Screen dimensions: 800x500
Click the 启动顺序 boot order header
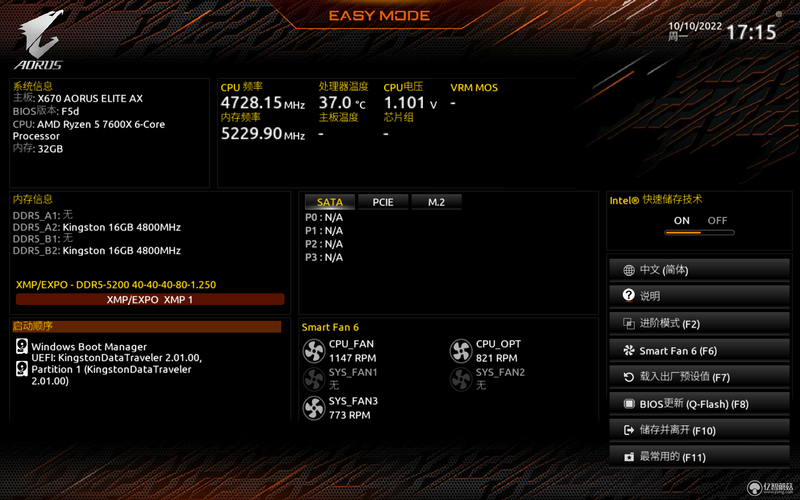click(146, 327)
